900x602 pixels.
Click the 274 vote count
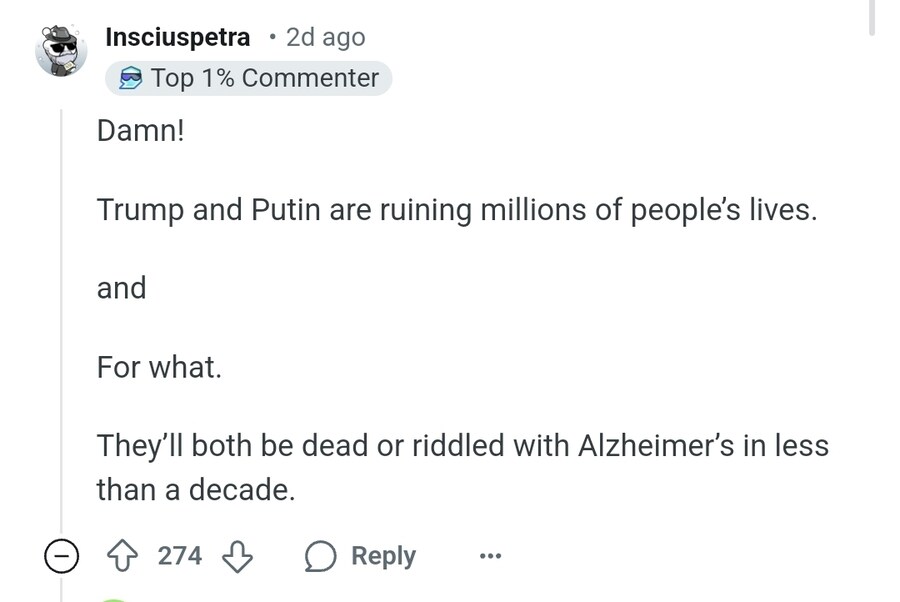(x=180, y=556)
